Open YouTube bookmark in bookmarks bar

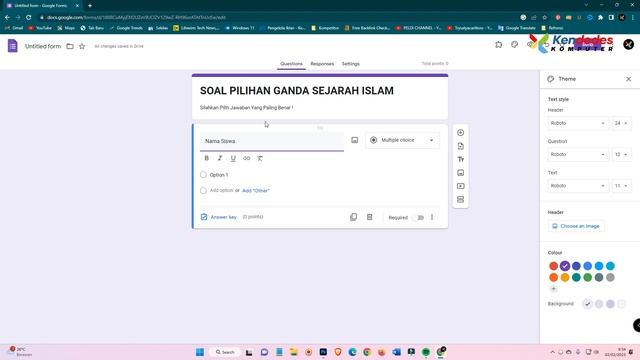(x=40, y=28)
